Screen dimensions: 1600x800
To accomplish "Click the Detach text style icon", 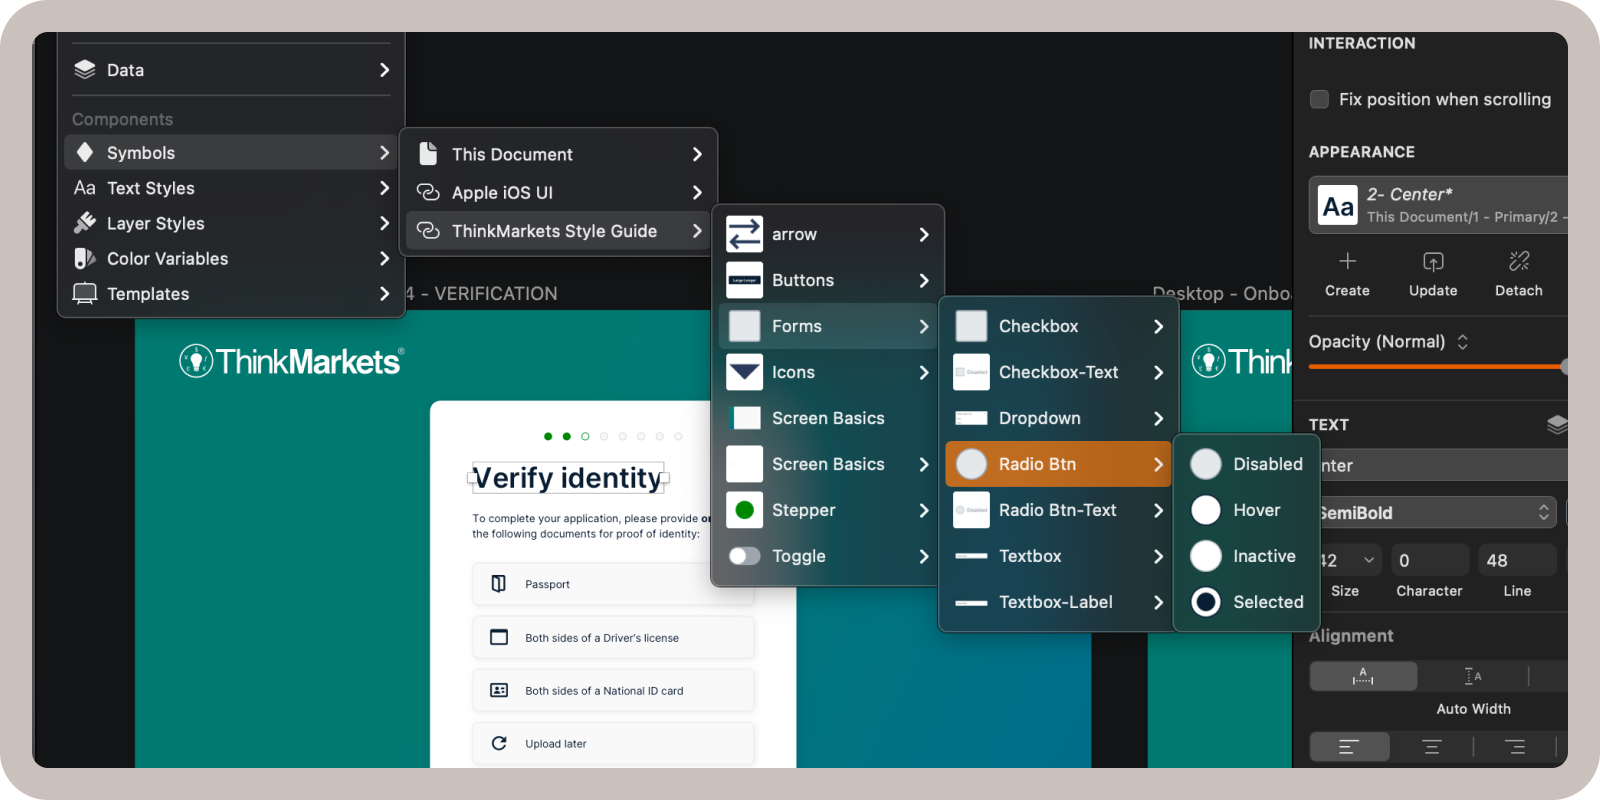I will (1519, 261).
